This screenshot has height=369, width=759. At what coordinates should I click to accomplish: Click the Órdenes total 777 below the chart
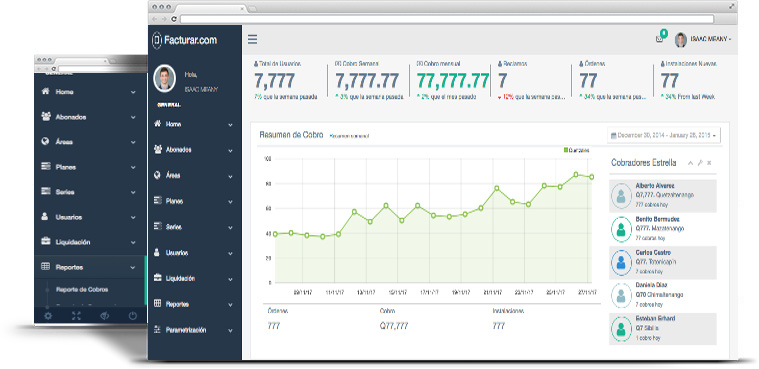coord(274,326)
